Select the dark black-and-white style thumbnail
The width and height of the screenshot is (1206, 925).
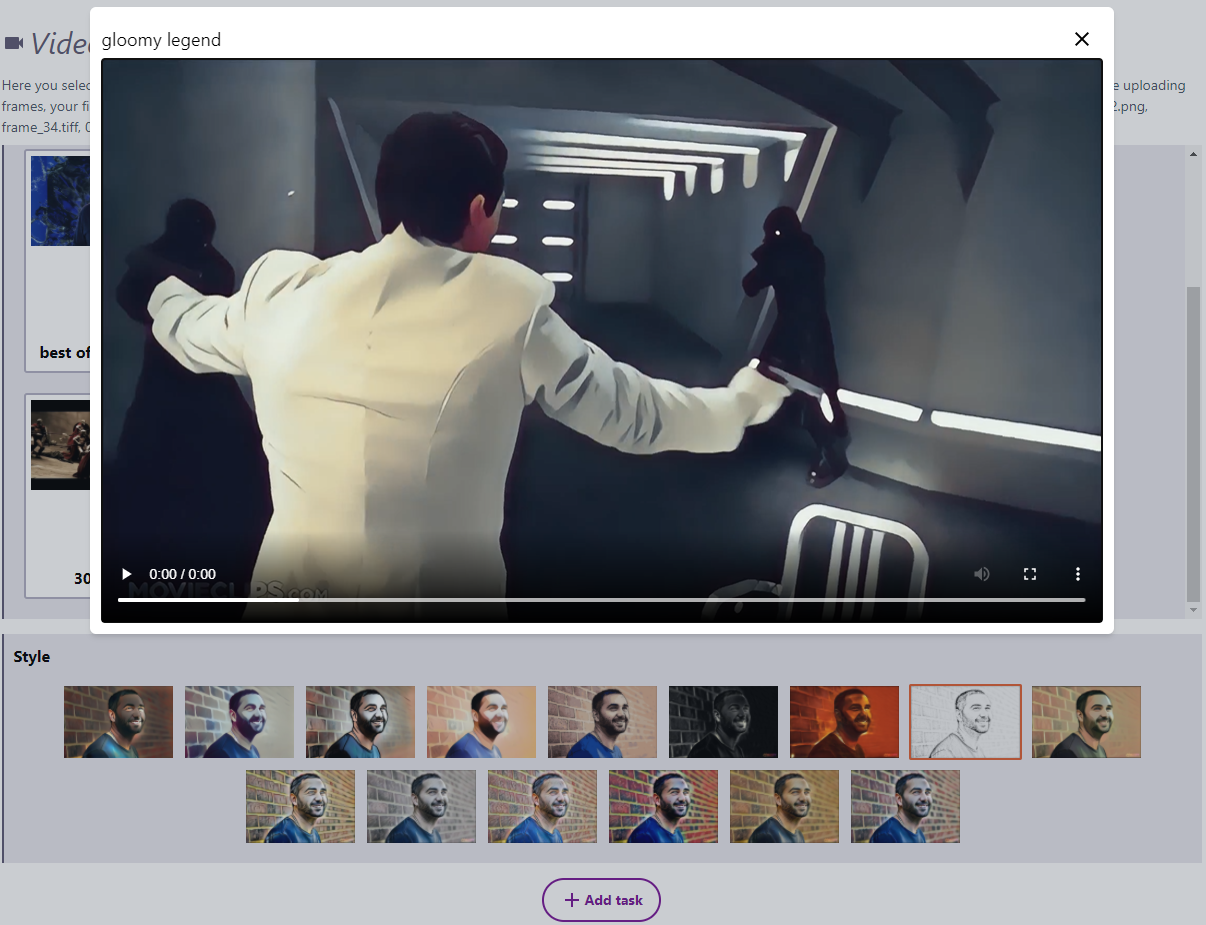click(x=723, y=722)
